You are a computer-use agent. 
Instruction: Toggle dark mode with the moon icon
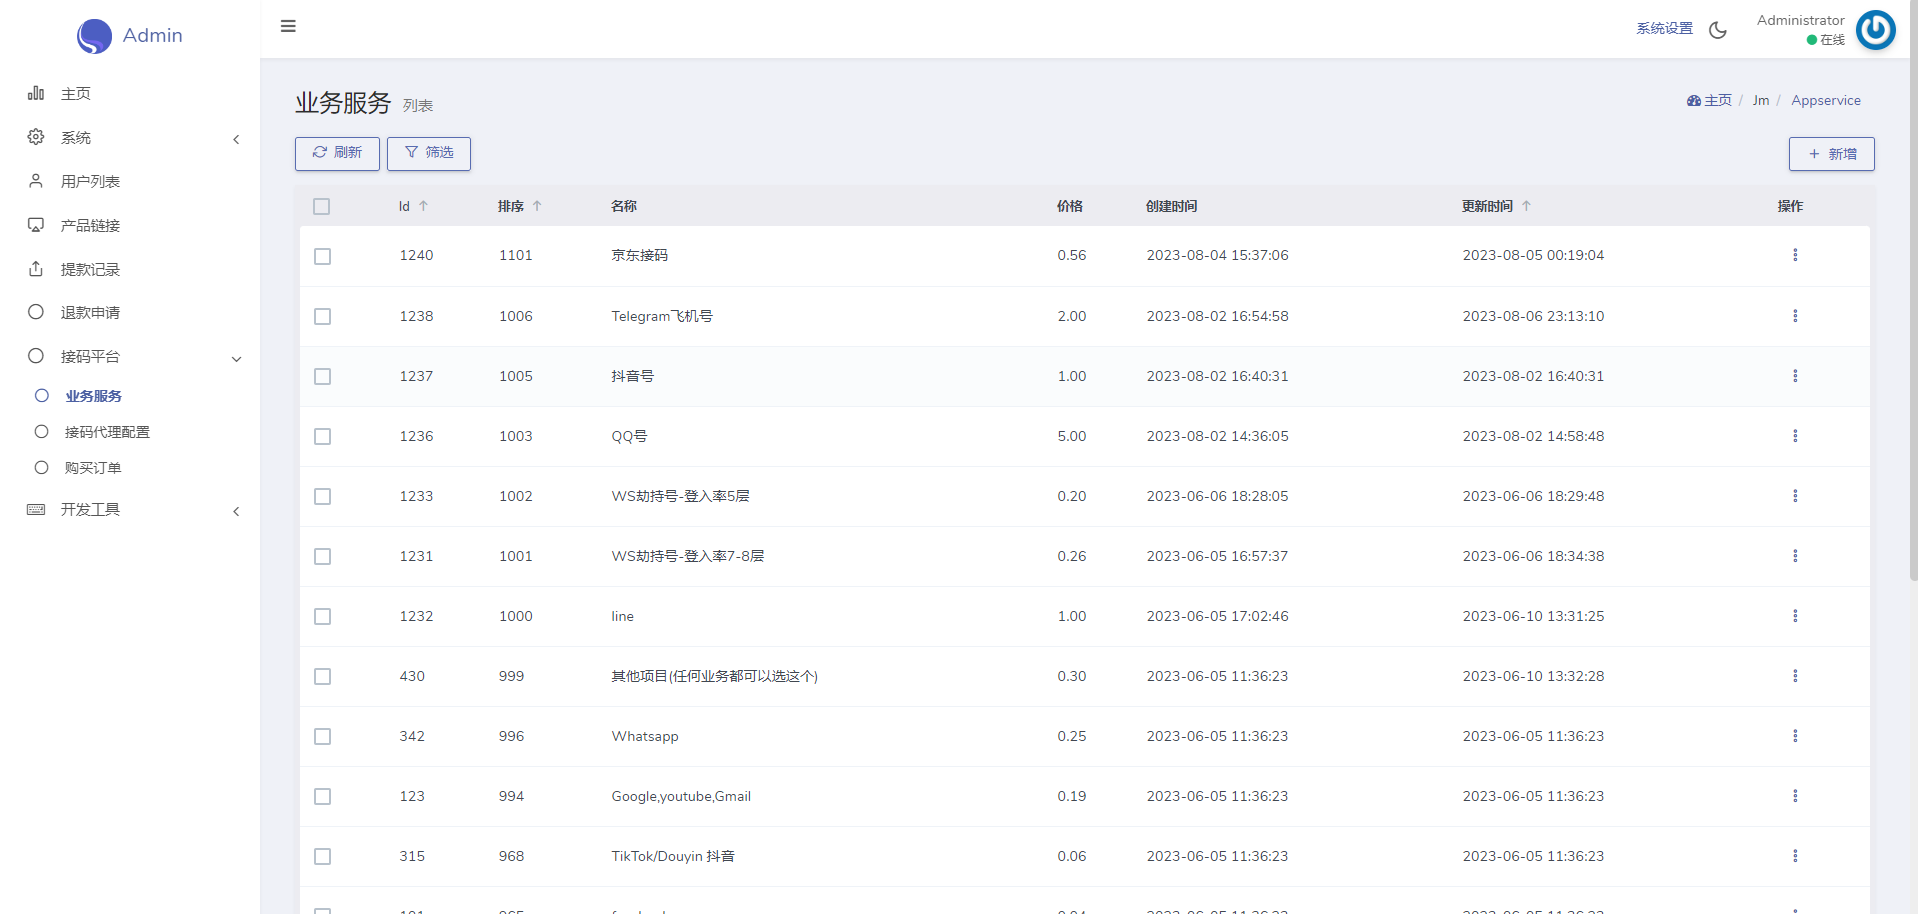1718,30
